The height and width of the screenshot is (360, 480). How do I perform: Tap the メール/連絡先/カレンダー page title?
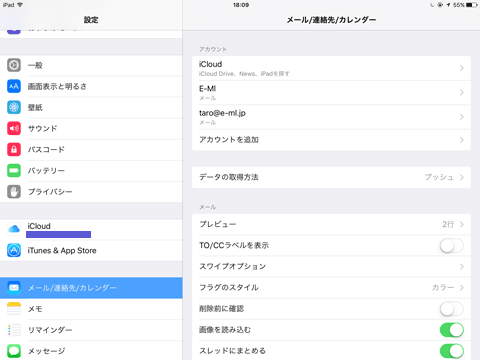331,20
